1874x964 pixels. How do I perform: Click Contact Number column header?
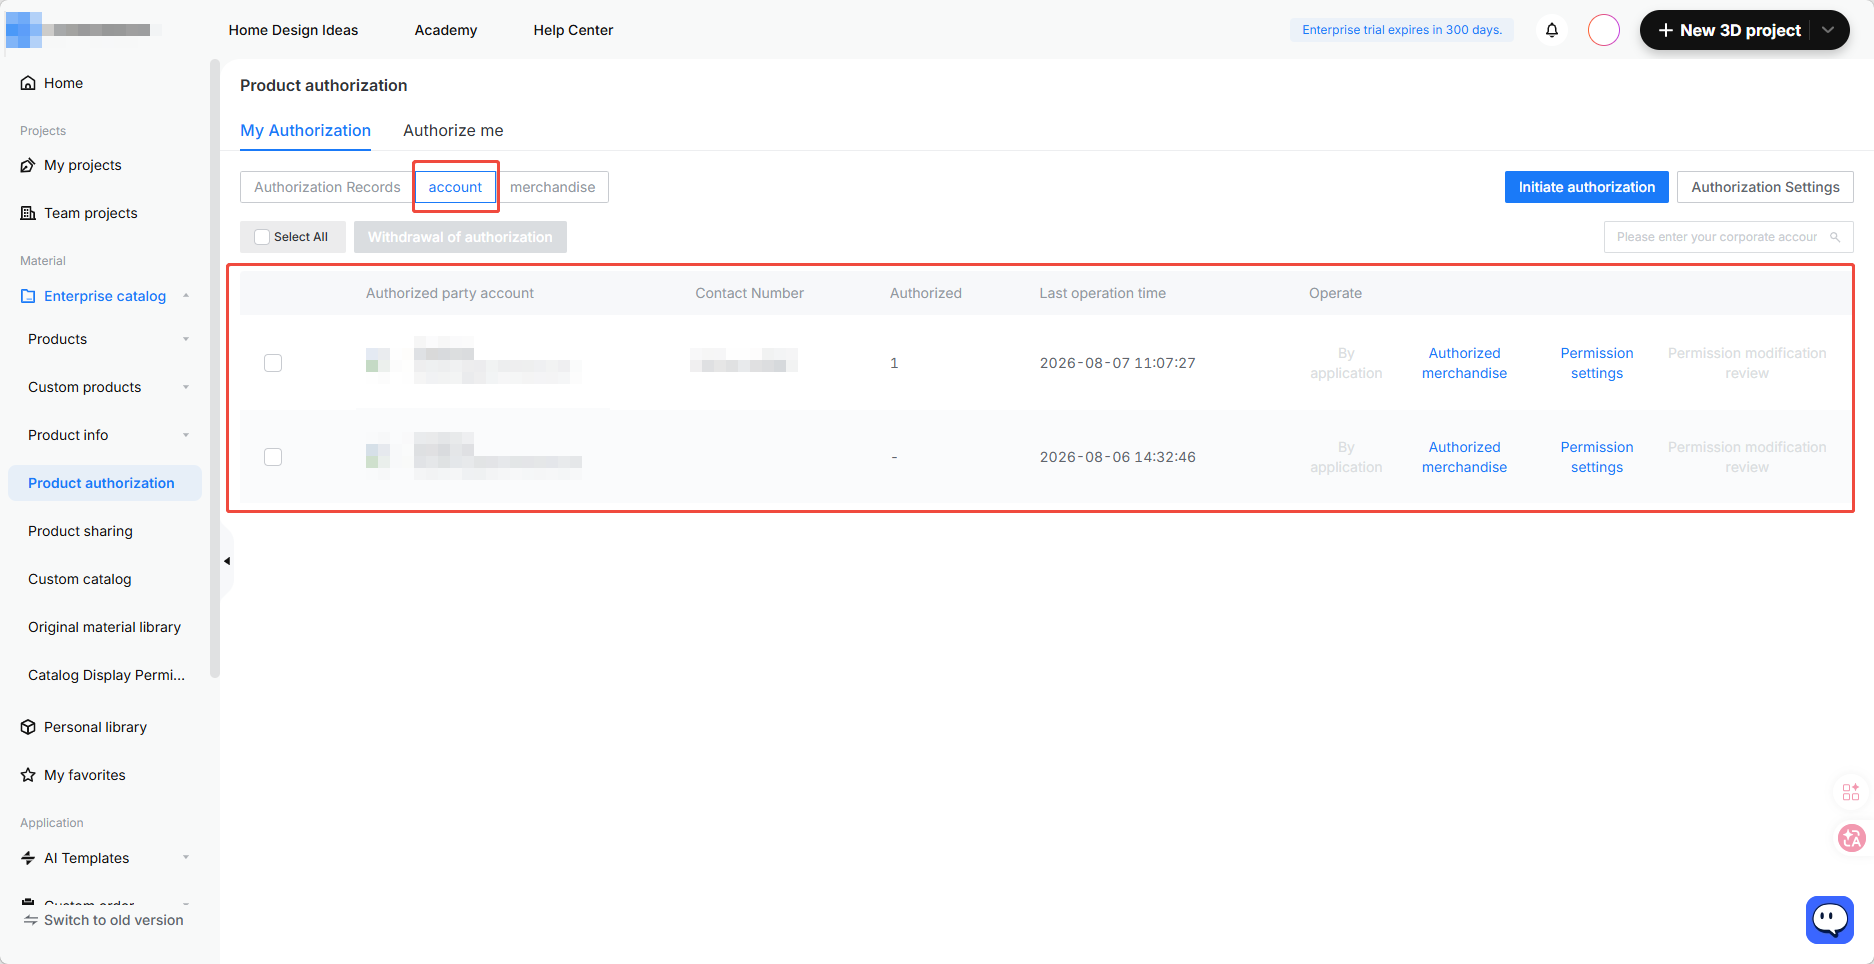749,293
